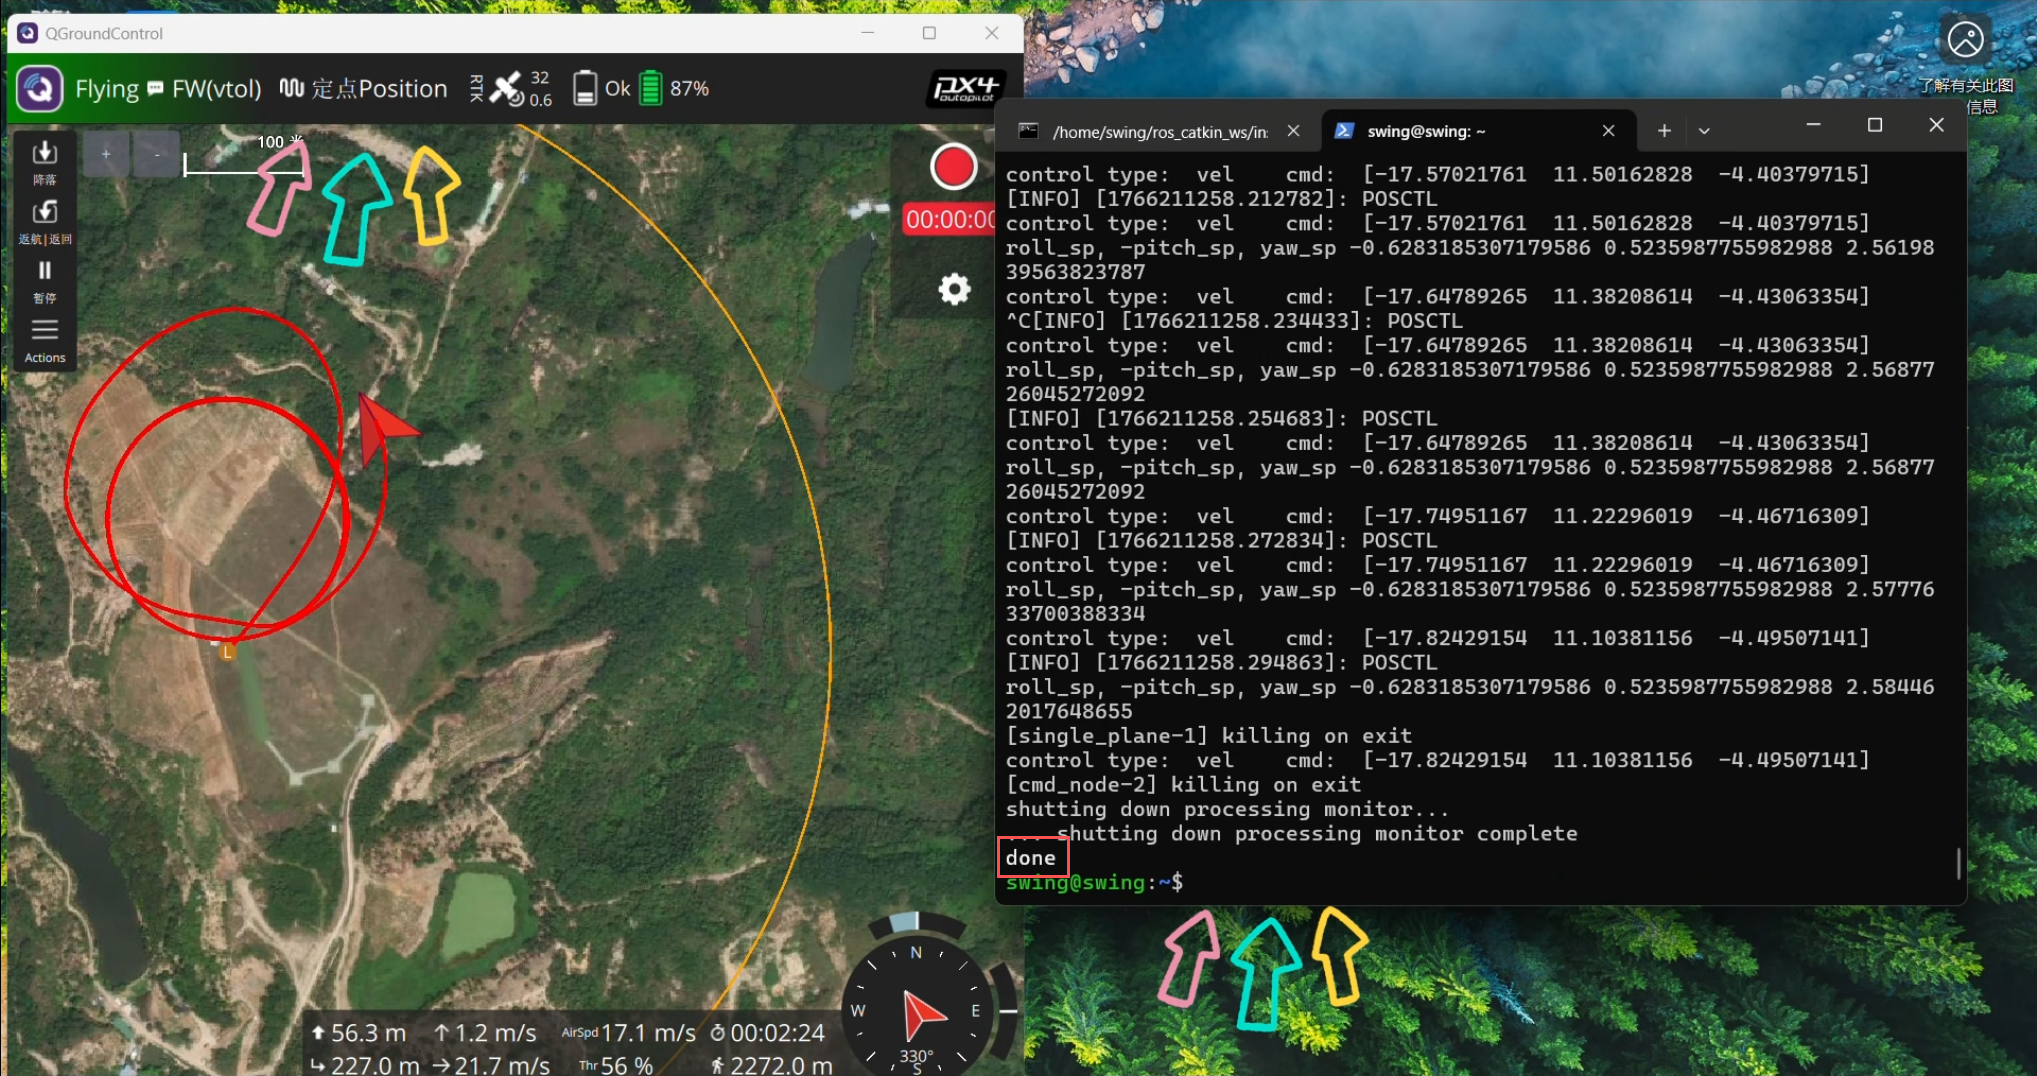The image size is (2037, 1076).
Task: Expand the terminal profile dropdown chevron
Action: (x=1704, y=131)
